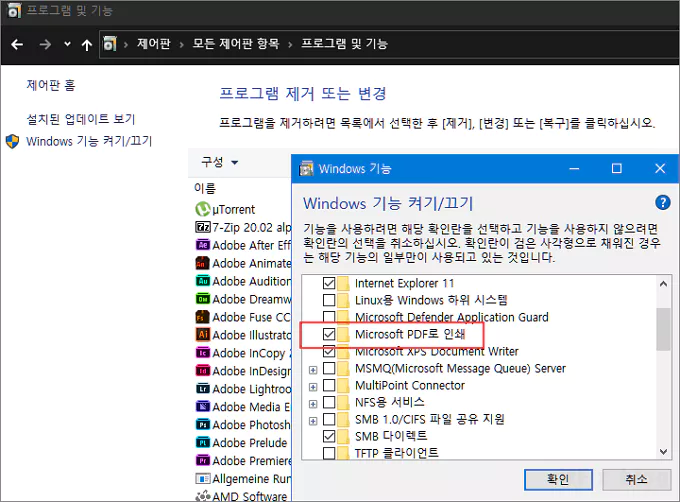This screenshot has height=502, width=680.
Task: Click the forward arrow in the navigation bar
Action: pyautogui.click(x=45, y=44)
